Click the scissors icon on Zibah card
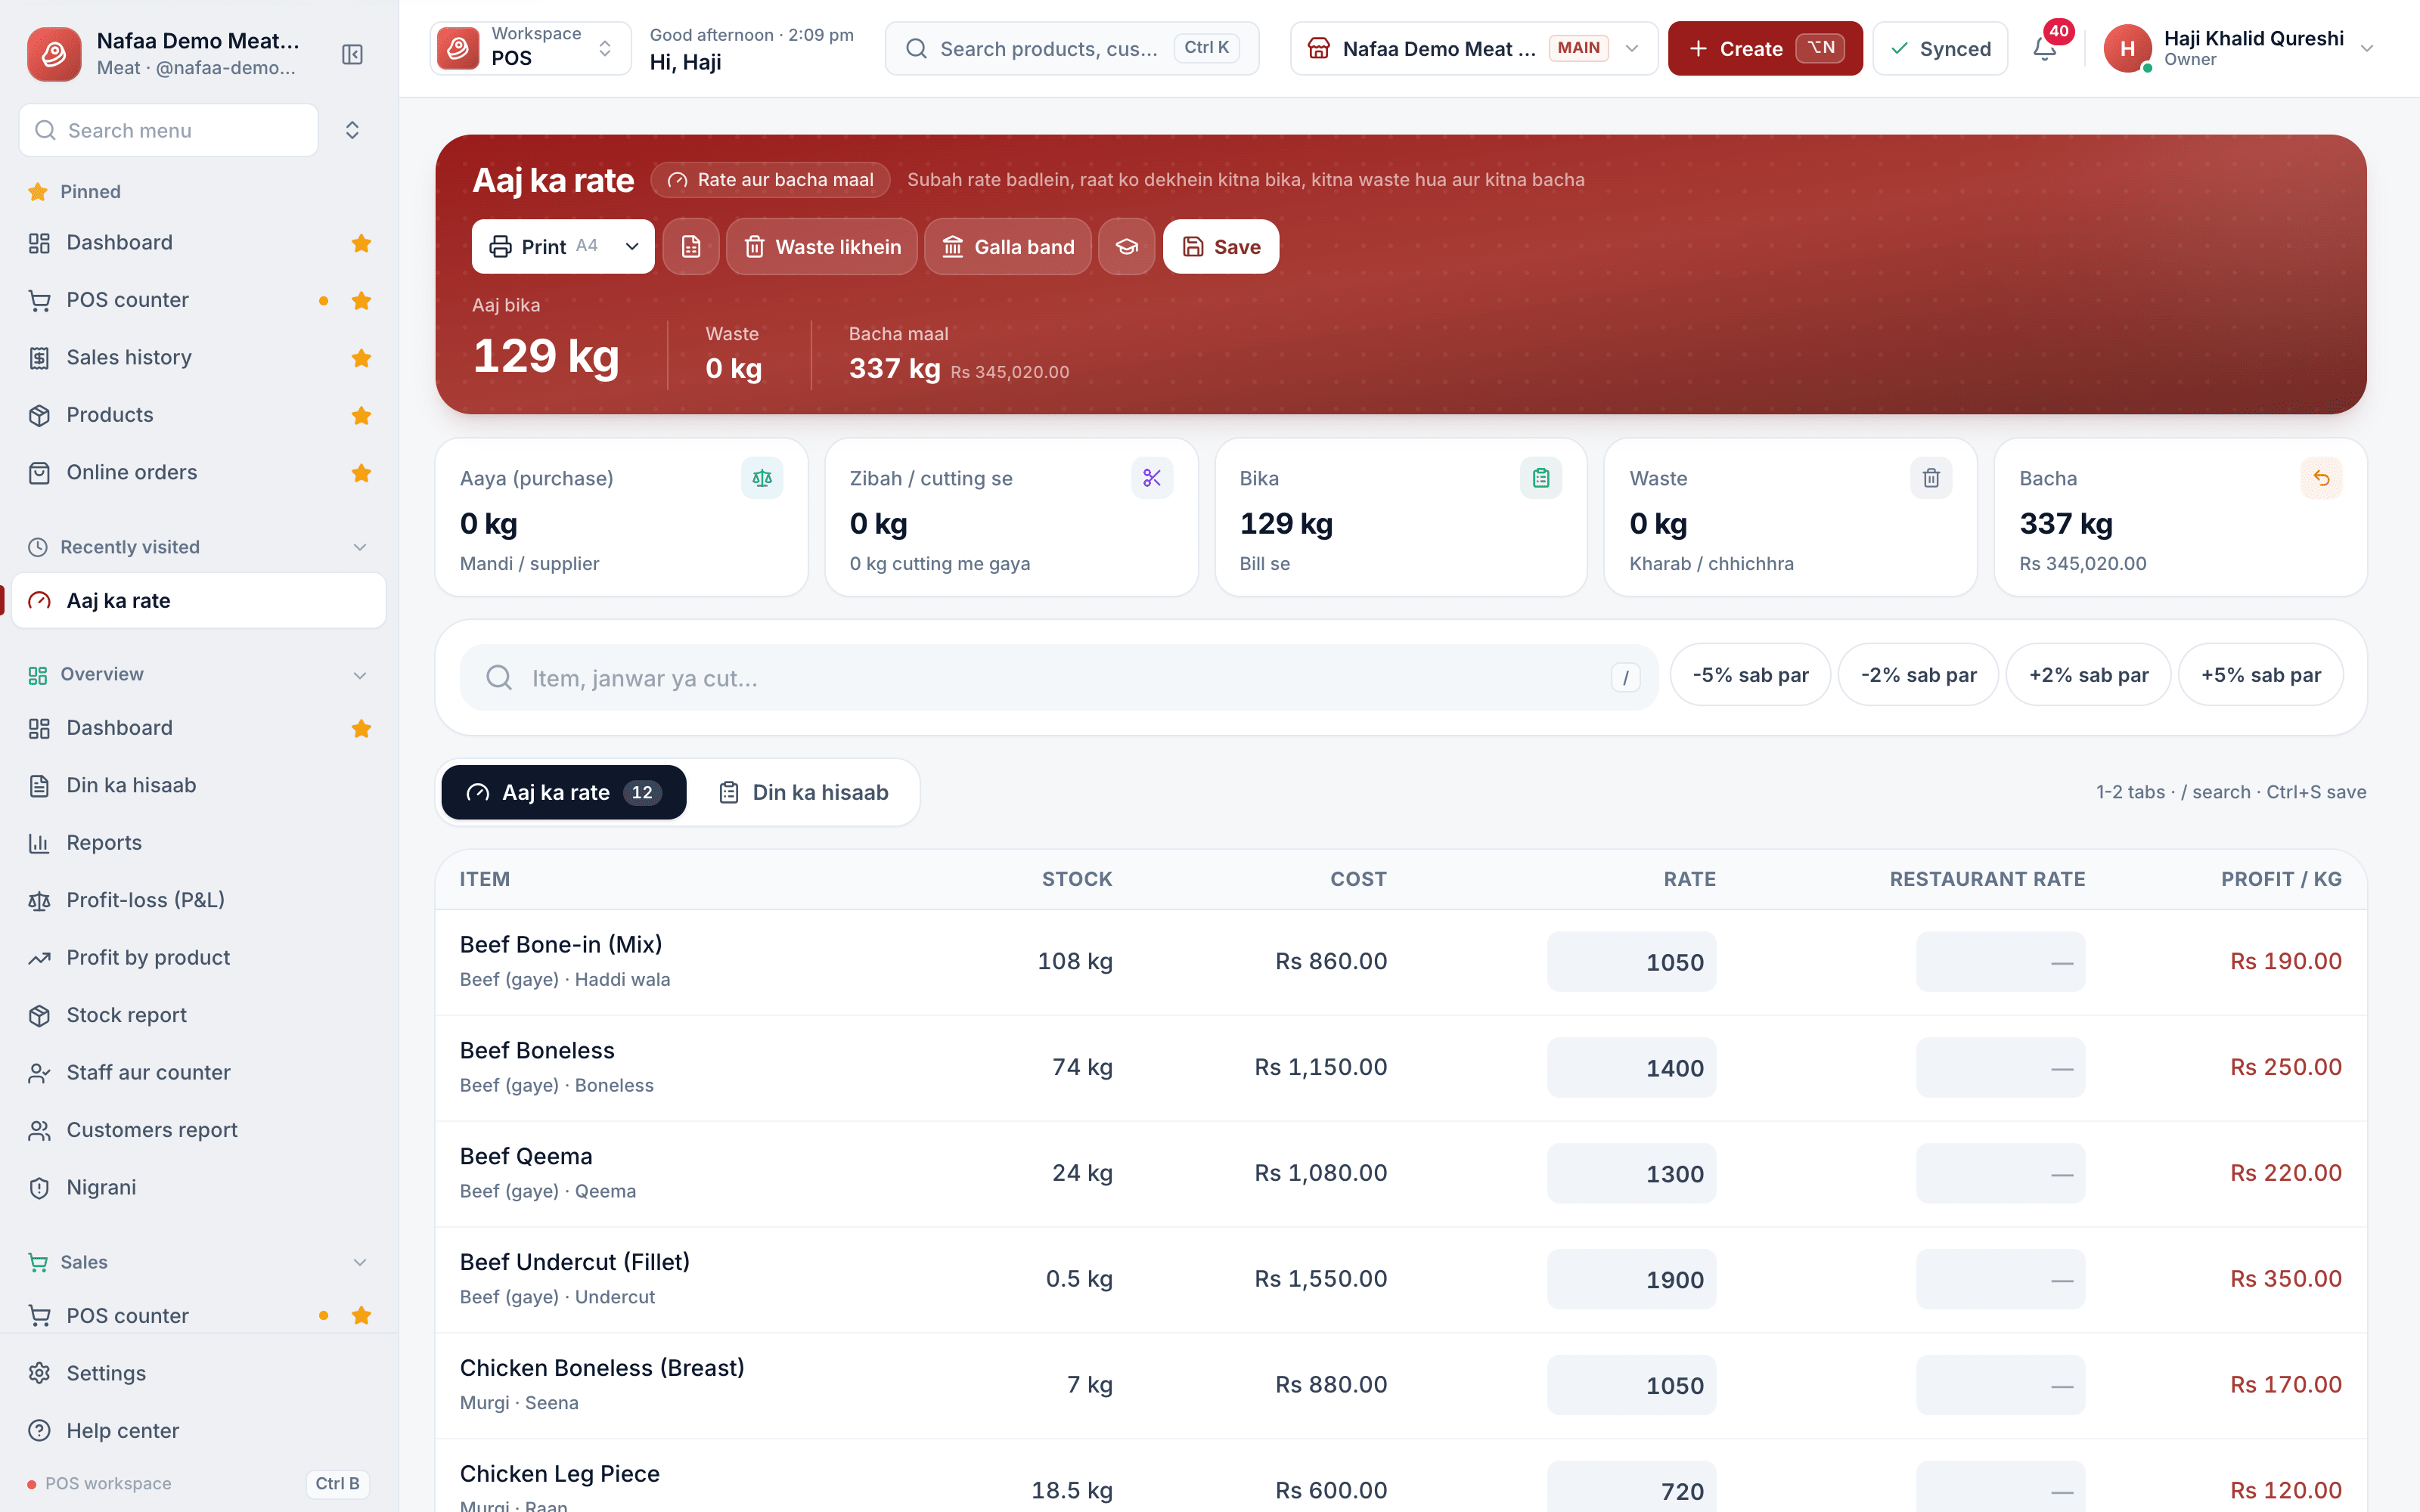The width and height of the screenshot is (2420, 1512). point(1152,478)
